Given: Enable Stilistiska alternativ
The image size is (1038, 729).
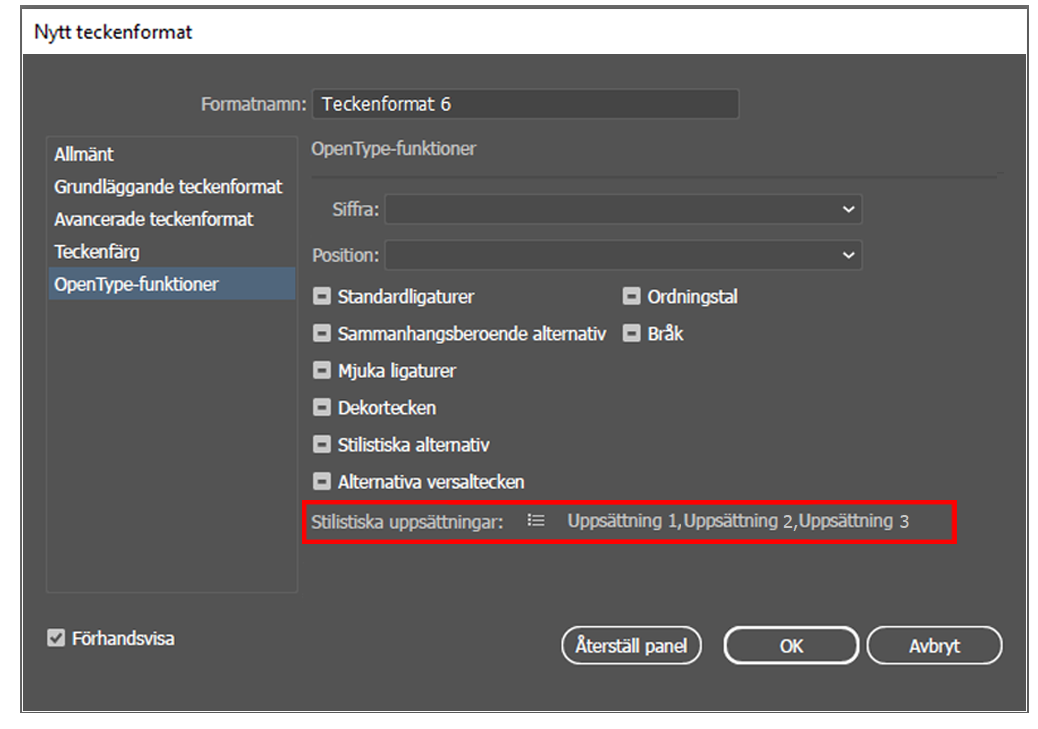Looking at the screenshot, I should click(x=322, y=444).
